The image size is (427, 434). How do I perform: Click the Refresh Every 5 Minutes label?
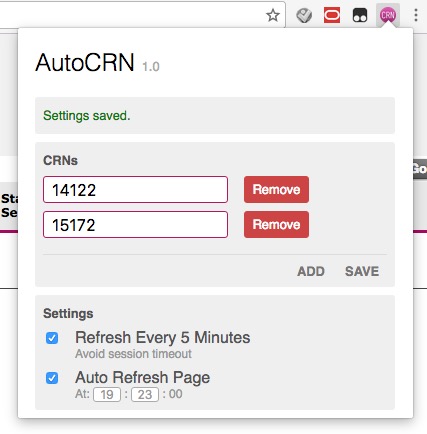pos(163,337)
